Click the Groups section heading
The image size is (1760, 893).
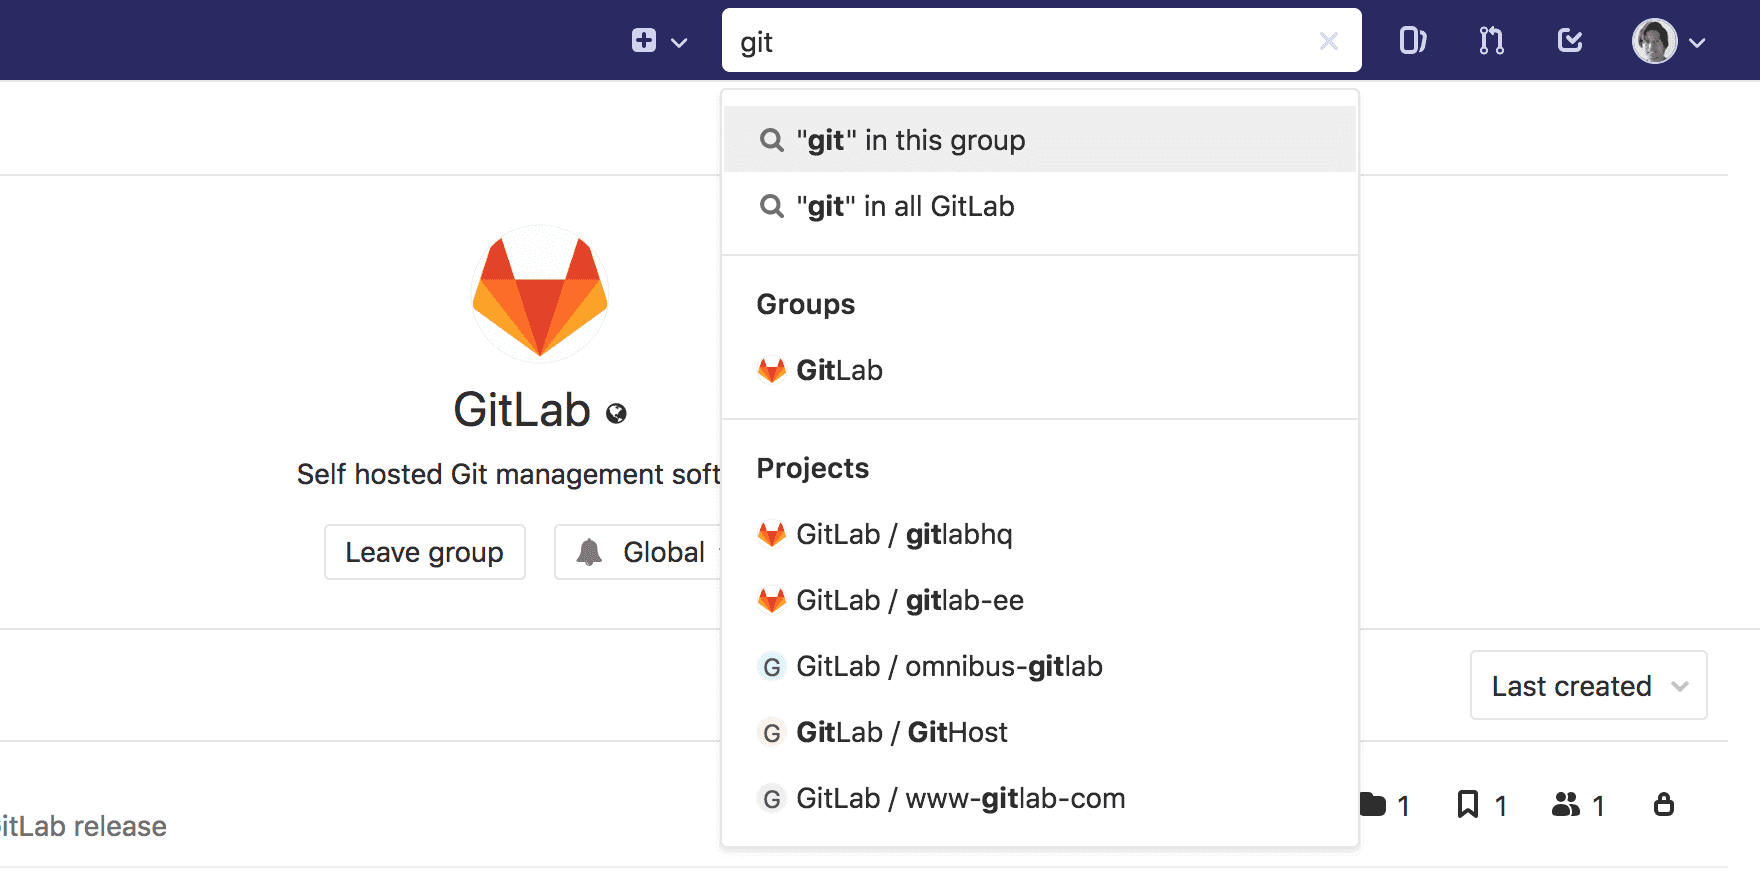pos(806,304)
